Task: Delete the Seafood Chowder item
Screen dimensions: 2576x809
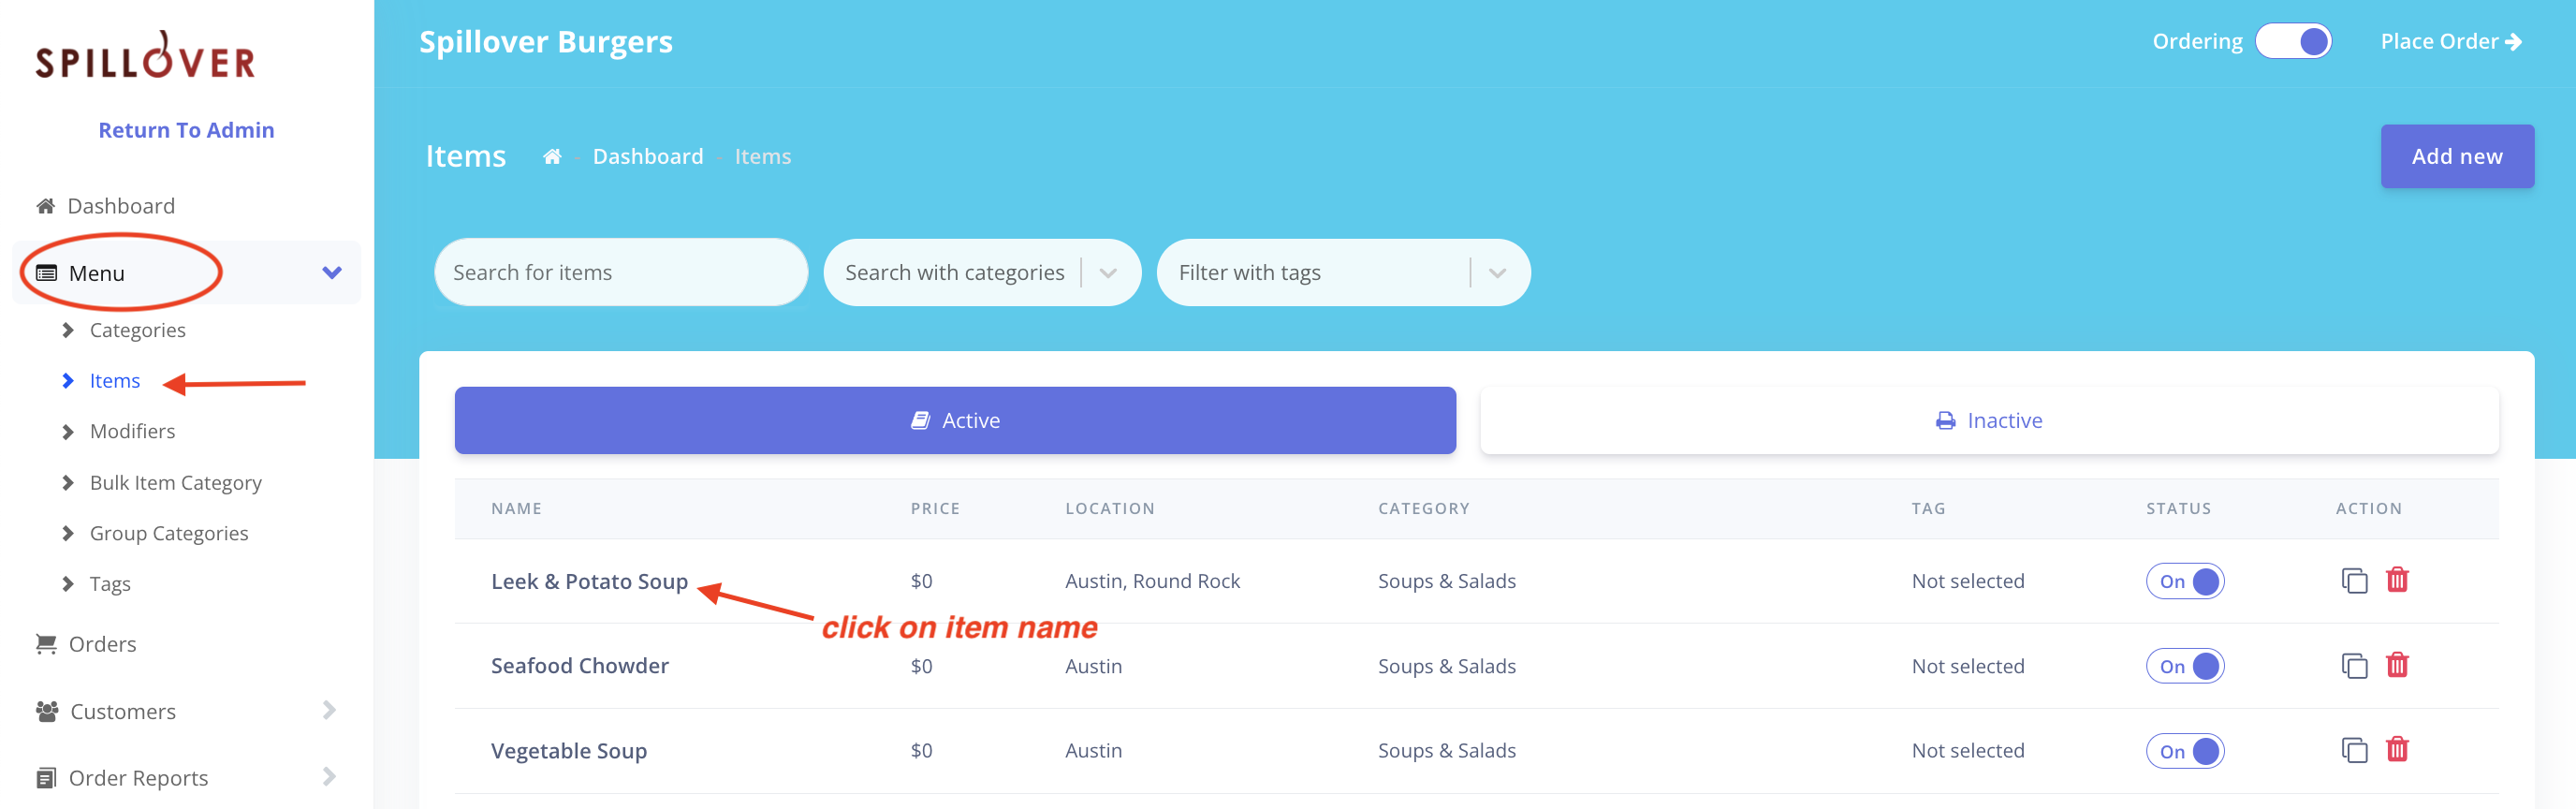Action: coord(2397,665)
